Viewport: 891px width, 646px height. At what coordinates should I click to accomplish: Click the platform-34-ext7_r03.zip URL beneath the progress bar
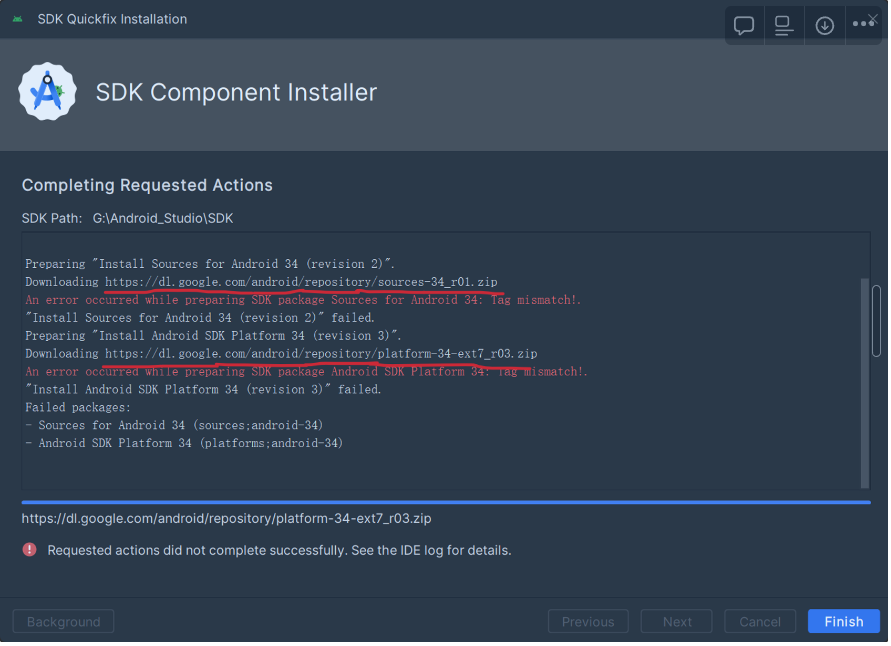[226, 519]
